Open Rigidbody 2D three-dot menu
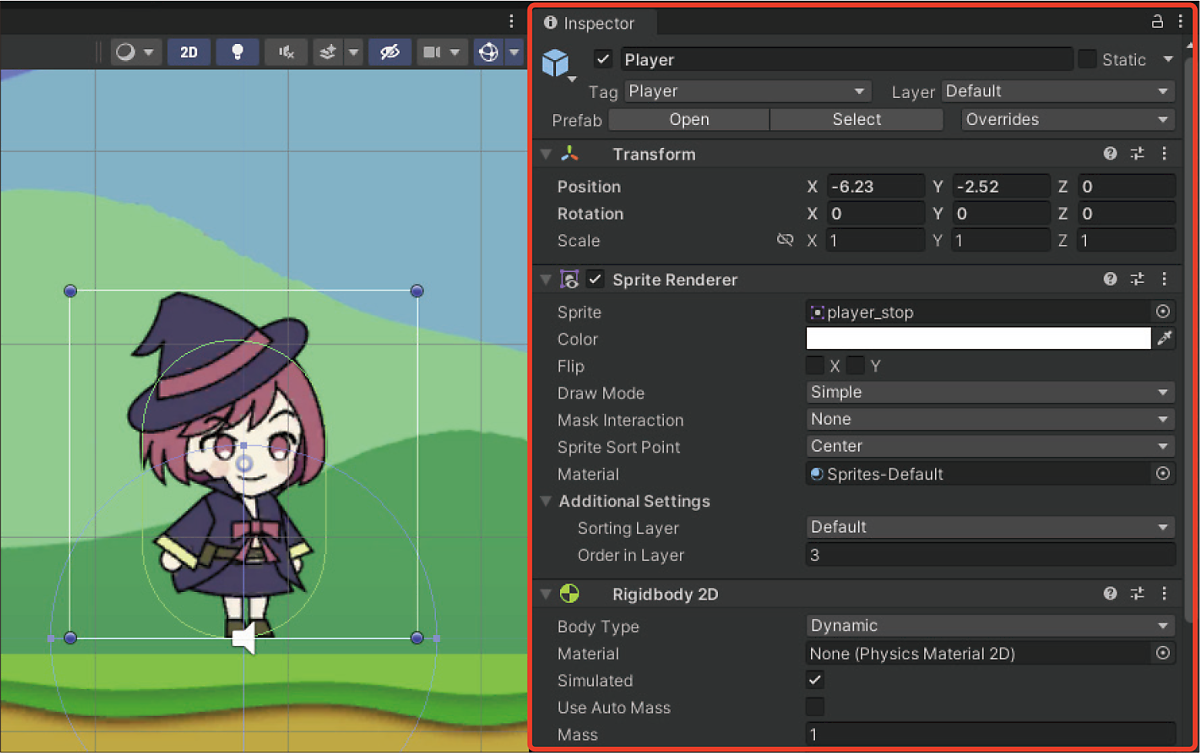Screen dimensions: 1200x753 click(1164, 594)
